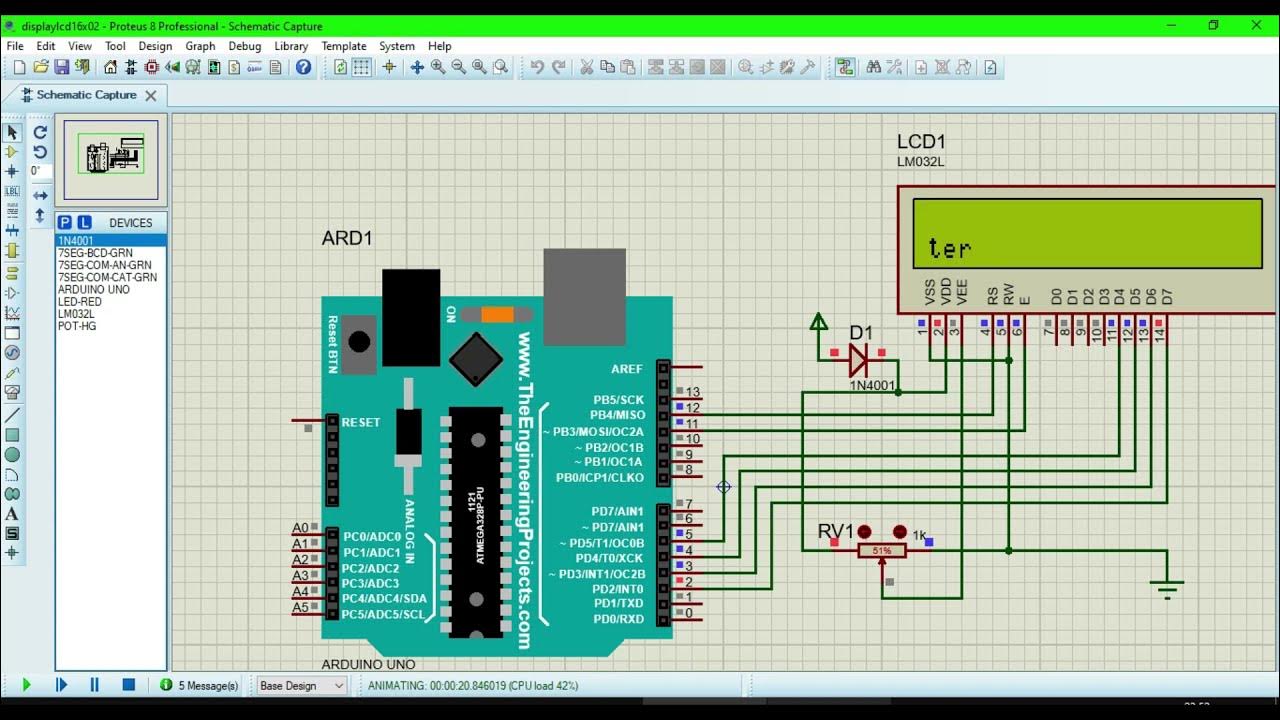
Task: Open the Design menu
Action: point(155,46)
